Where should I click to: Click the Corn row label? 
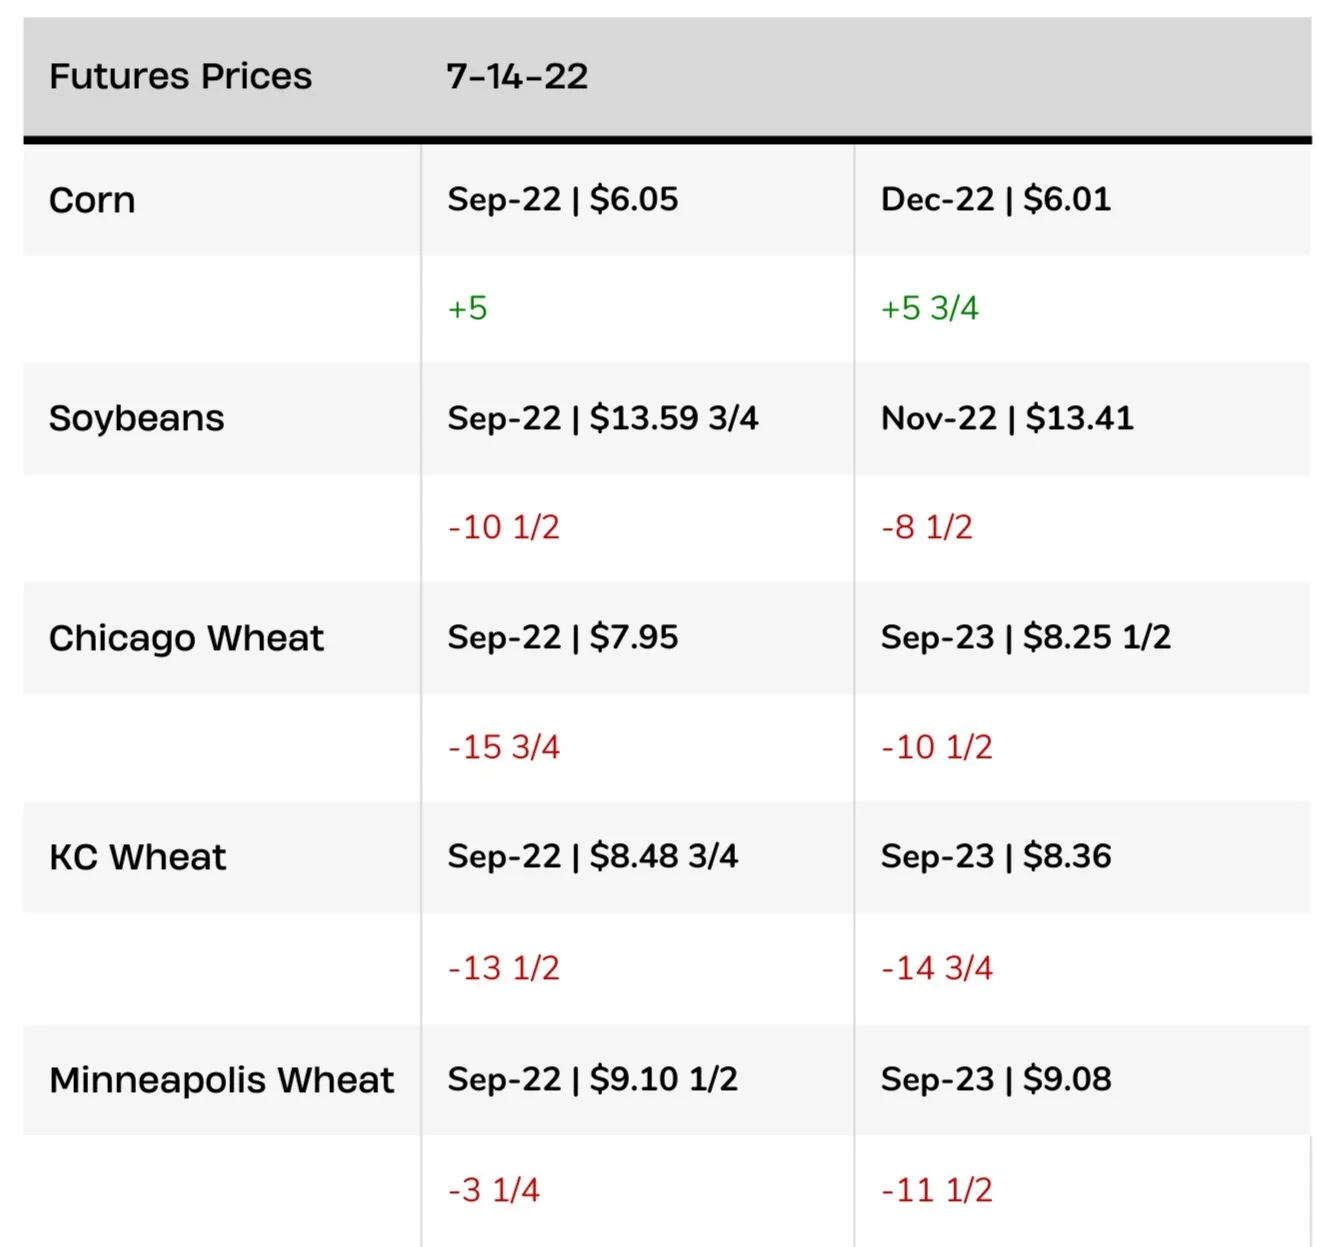[92, 200]
